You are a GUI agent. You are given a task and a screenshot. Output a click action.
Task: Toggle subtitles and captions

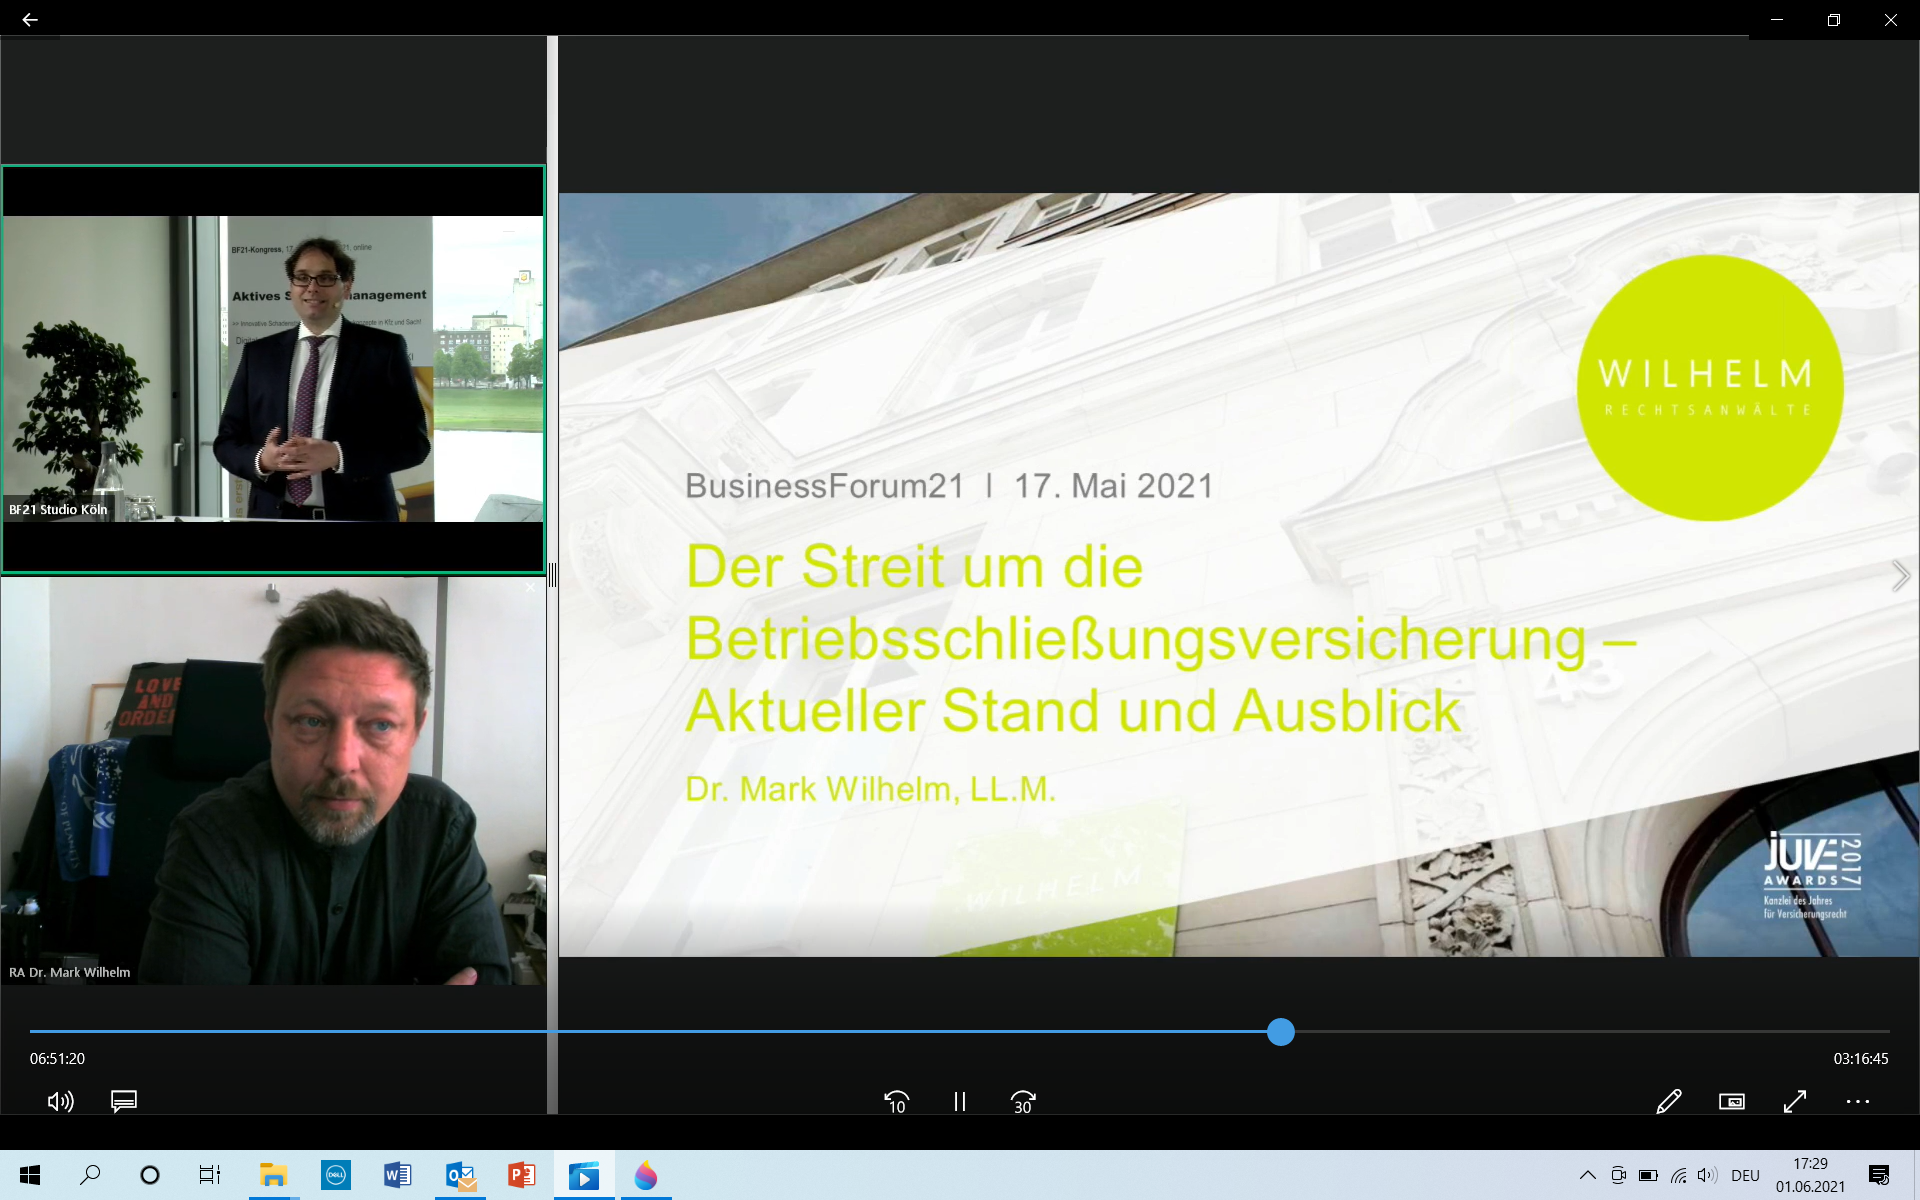[x=124, y=1101]
